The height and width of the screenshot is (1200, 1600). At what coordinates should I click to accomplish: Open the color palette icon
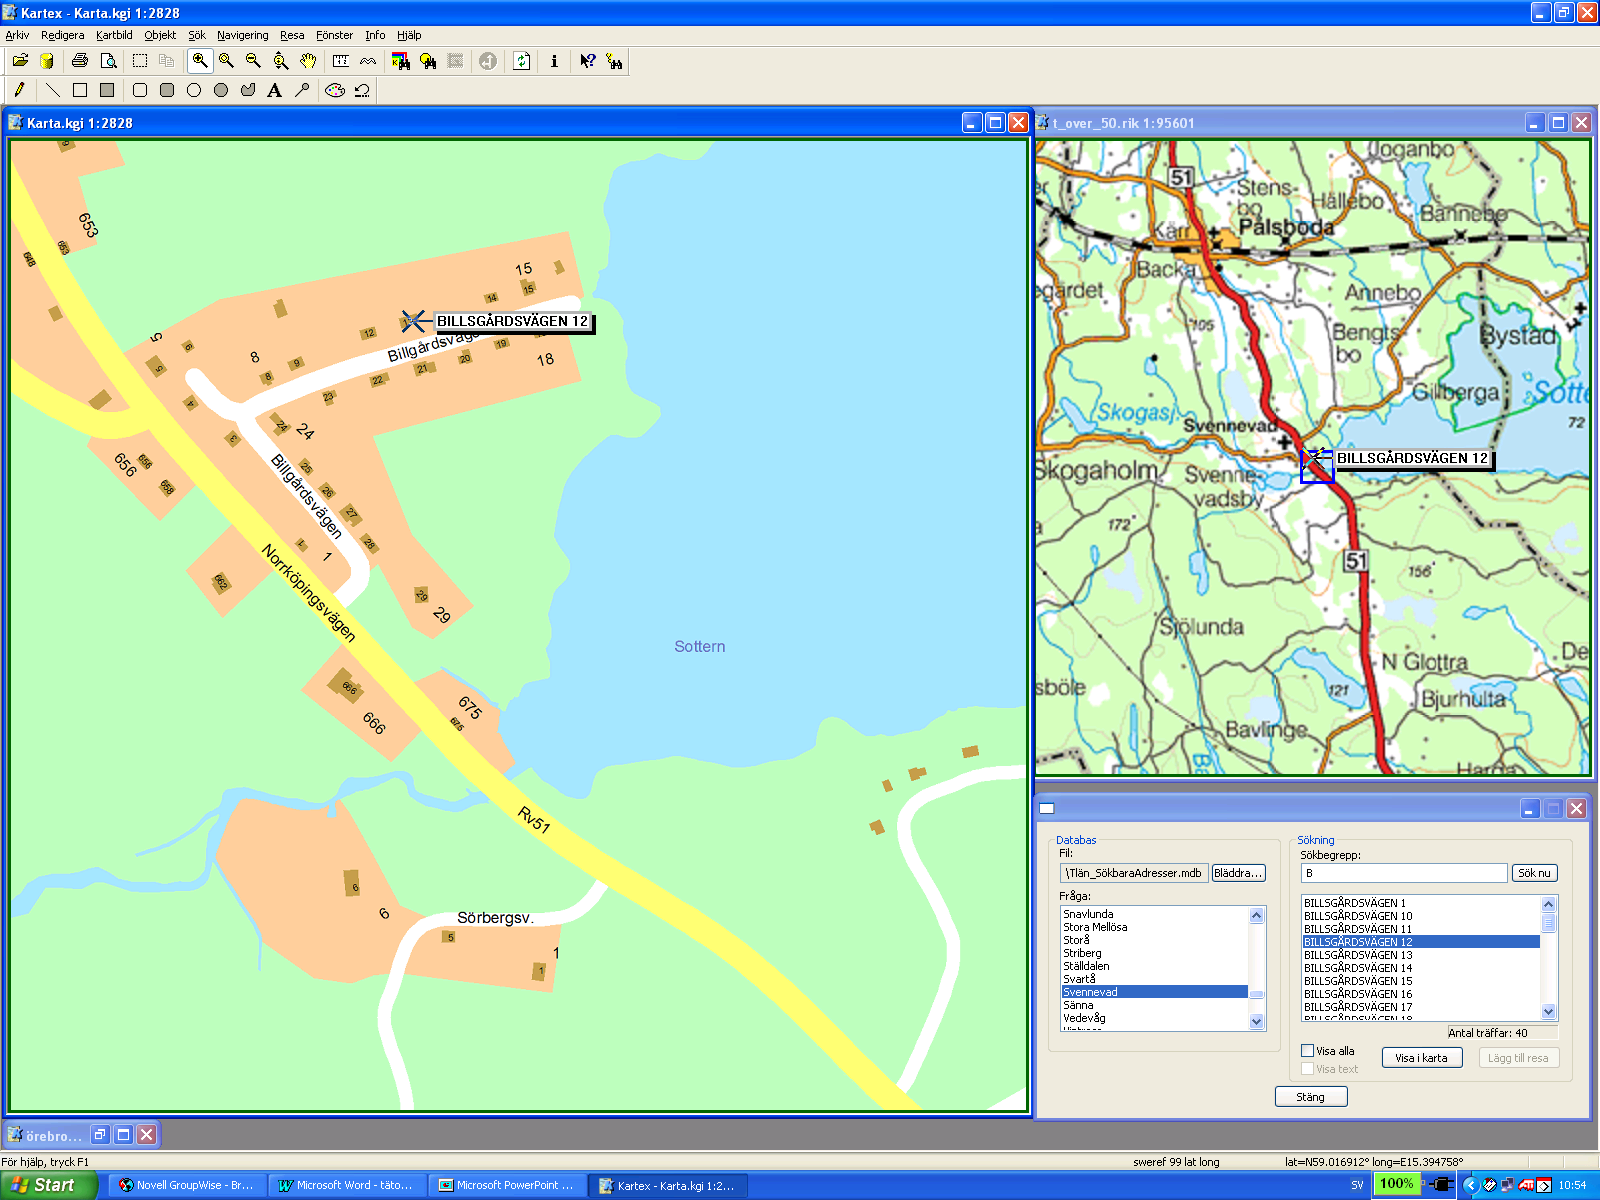pos(335,90)
